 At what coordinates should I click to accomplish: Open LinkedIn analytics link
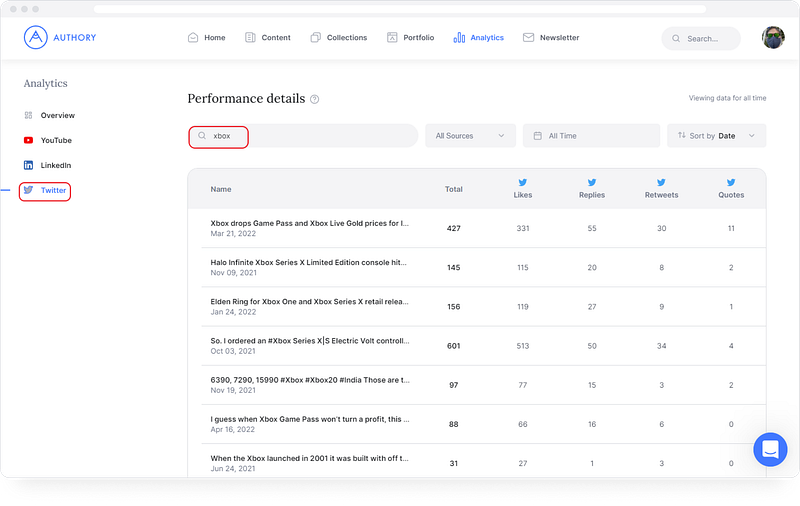[47, 165]
